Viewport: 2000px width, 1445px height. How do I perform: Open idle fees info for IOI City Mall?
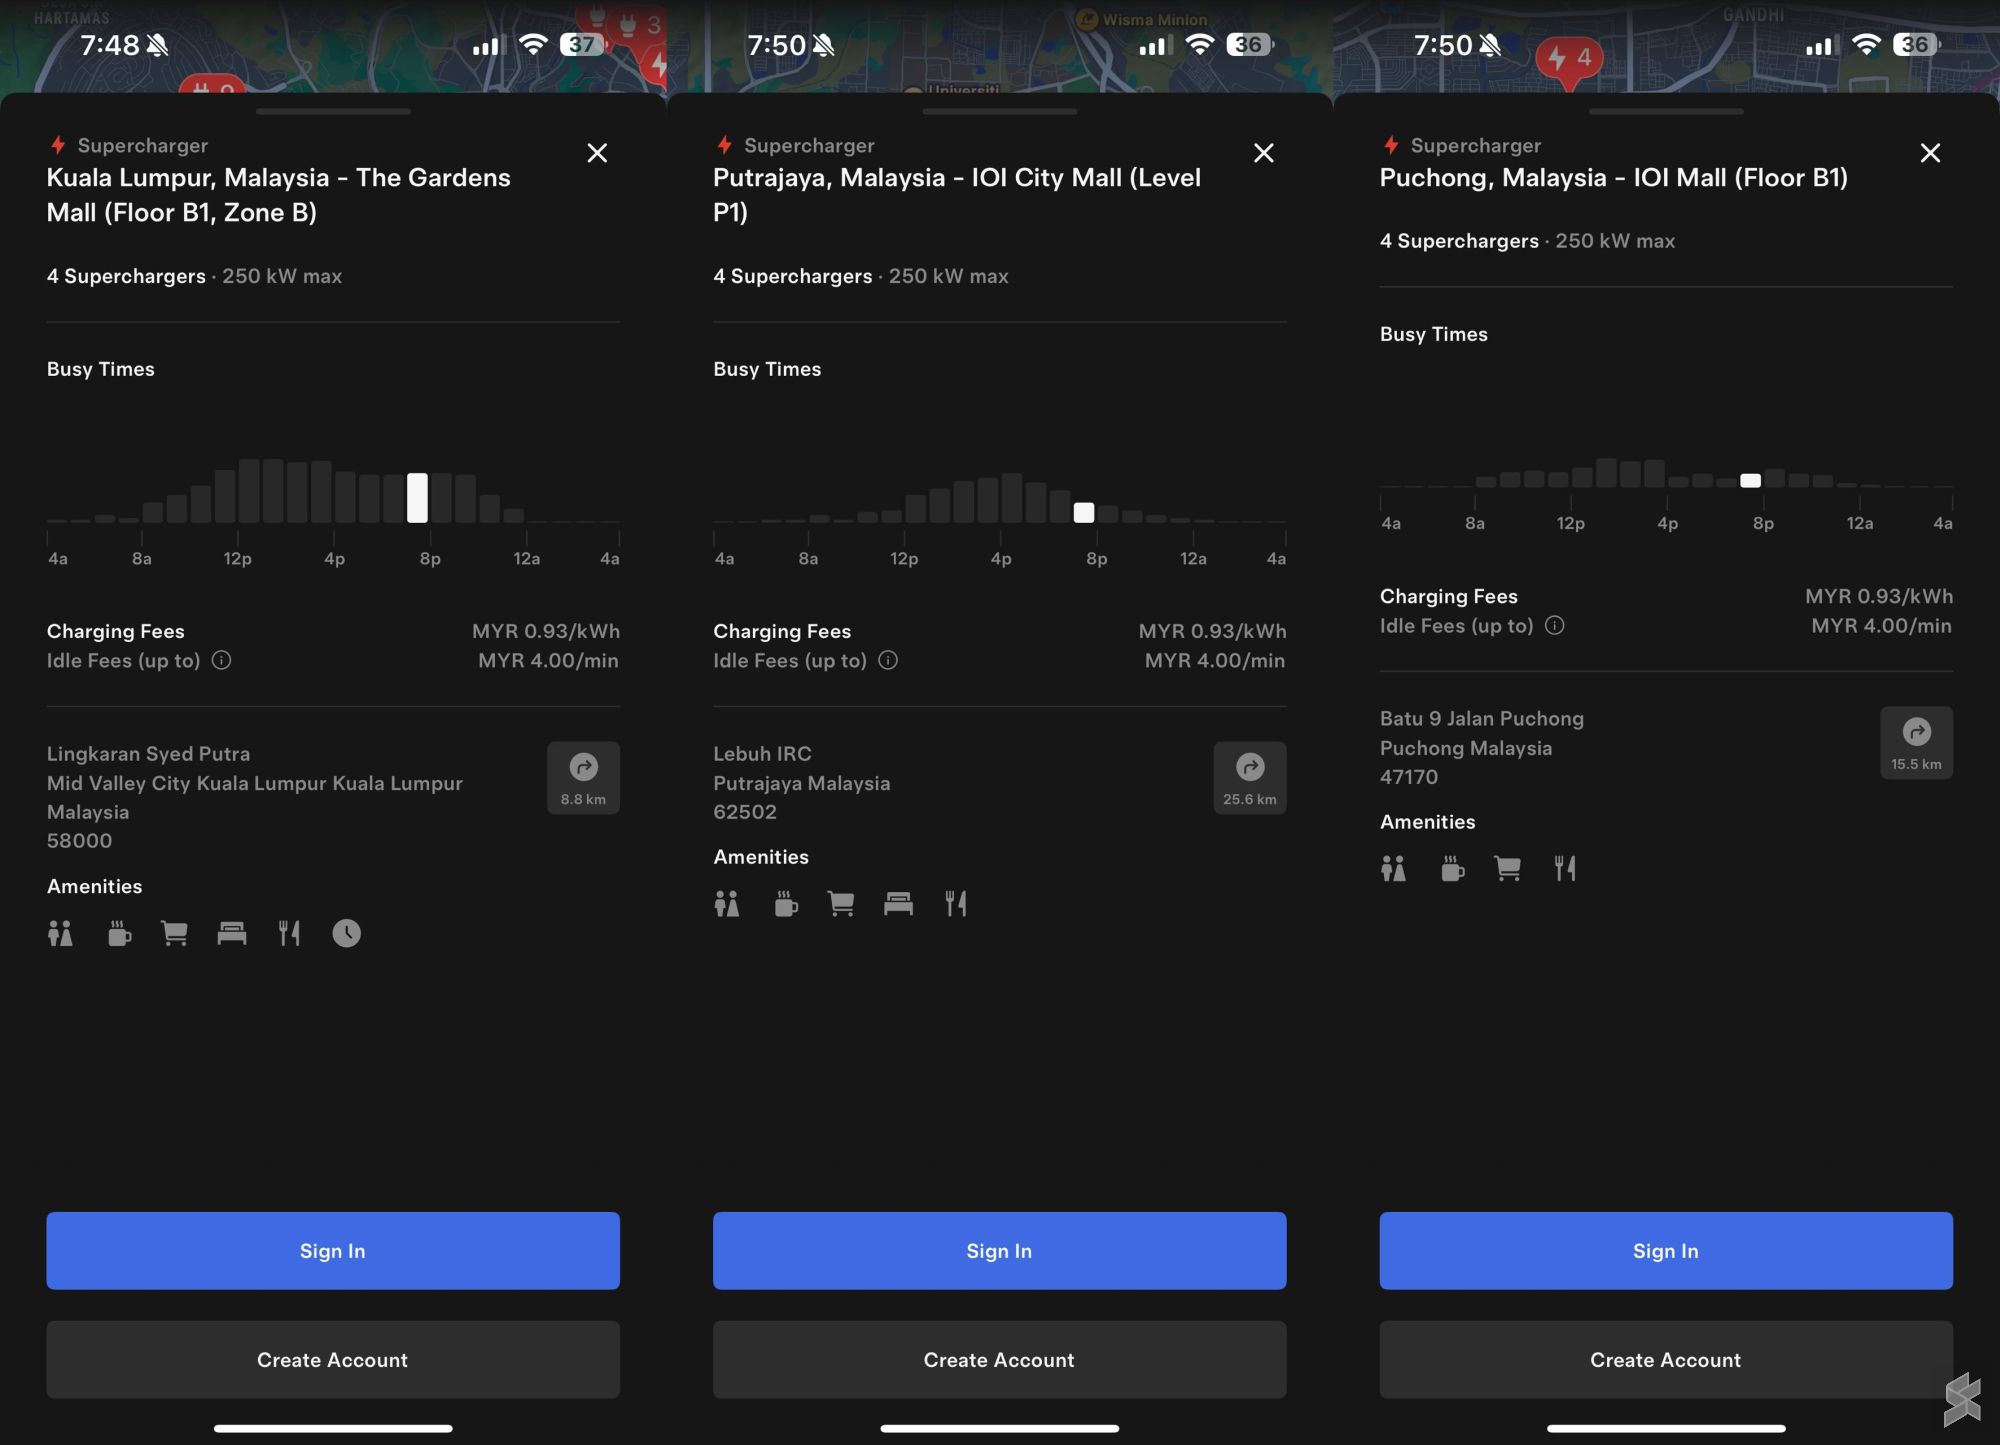(888, 660)
